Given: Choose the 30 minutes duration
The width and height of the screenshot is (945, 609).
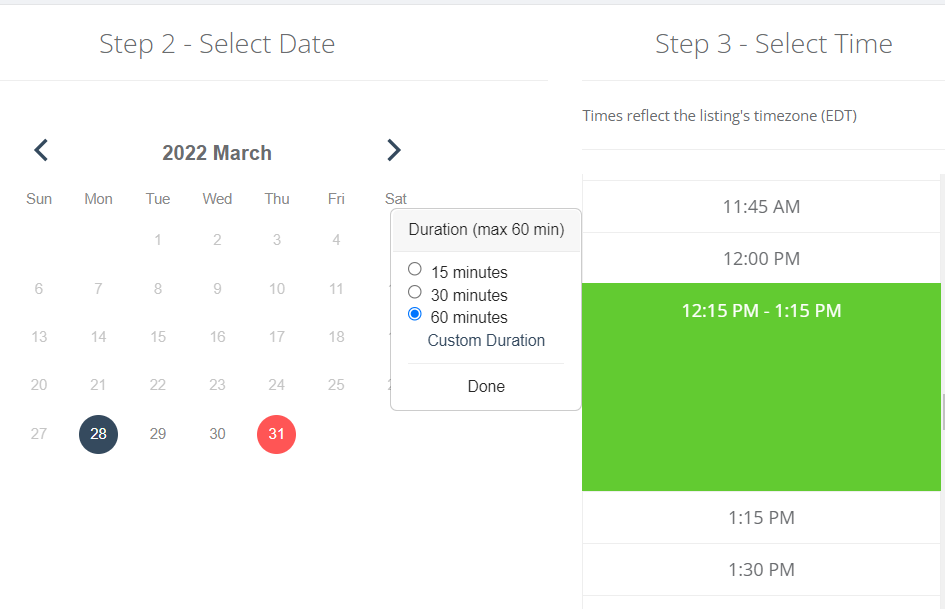Looking at the screenshot, I should tap(415, 292).
